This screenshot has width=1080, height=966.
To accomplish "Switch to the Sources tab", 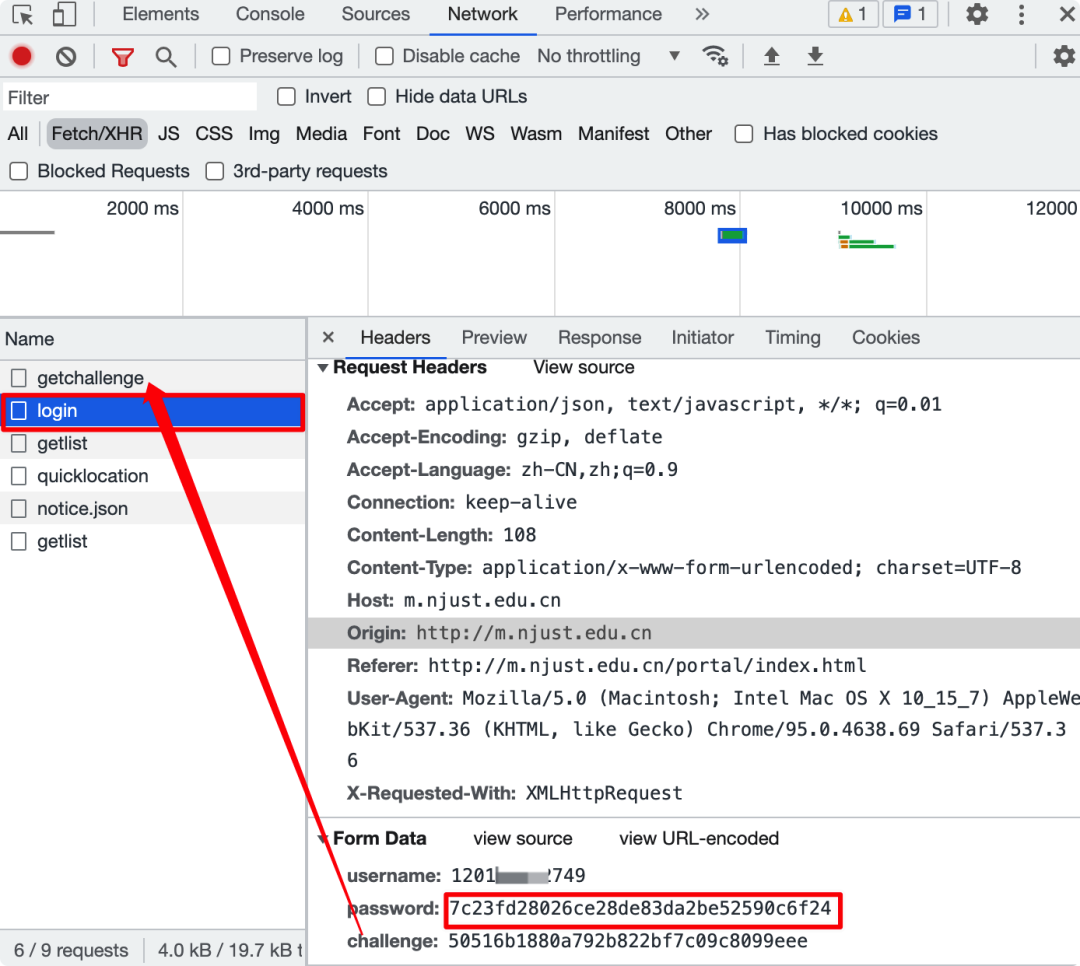I will click(375, 14).
